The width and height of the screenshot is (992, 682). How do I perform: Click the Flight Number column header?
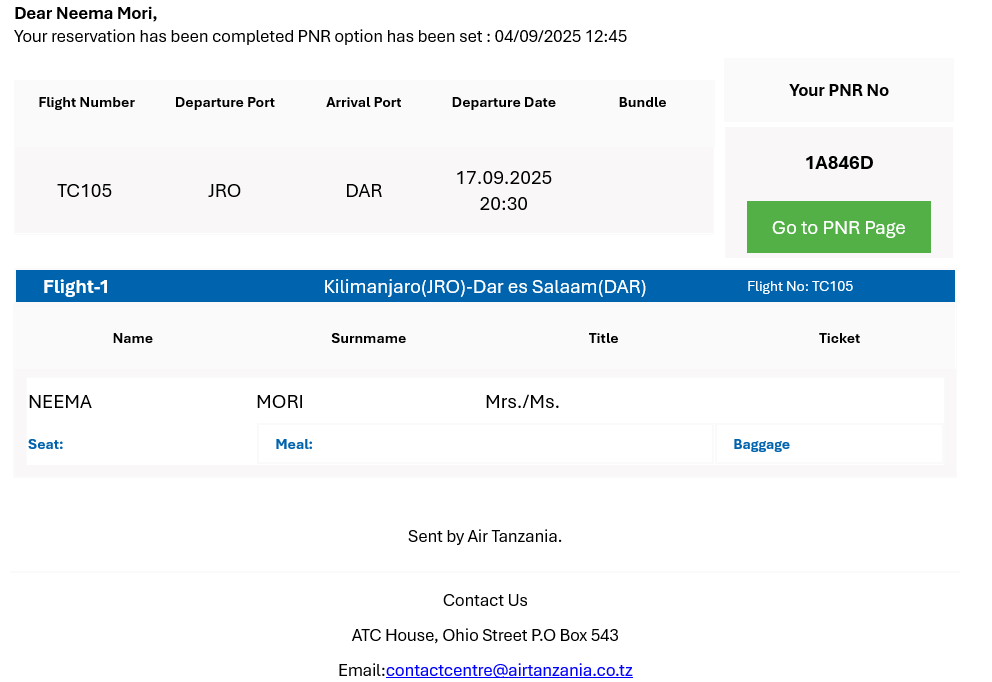pyautogui.click(x=86, y=102)
